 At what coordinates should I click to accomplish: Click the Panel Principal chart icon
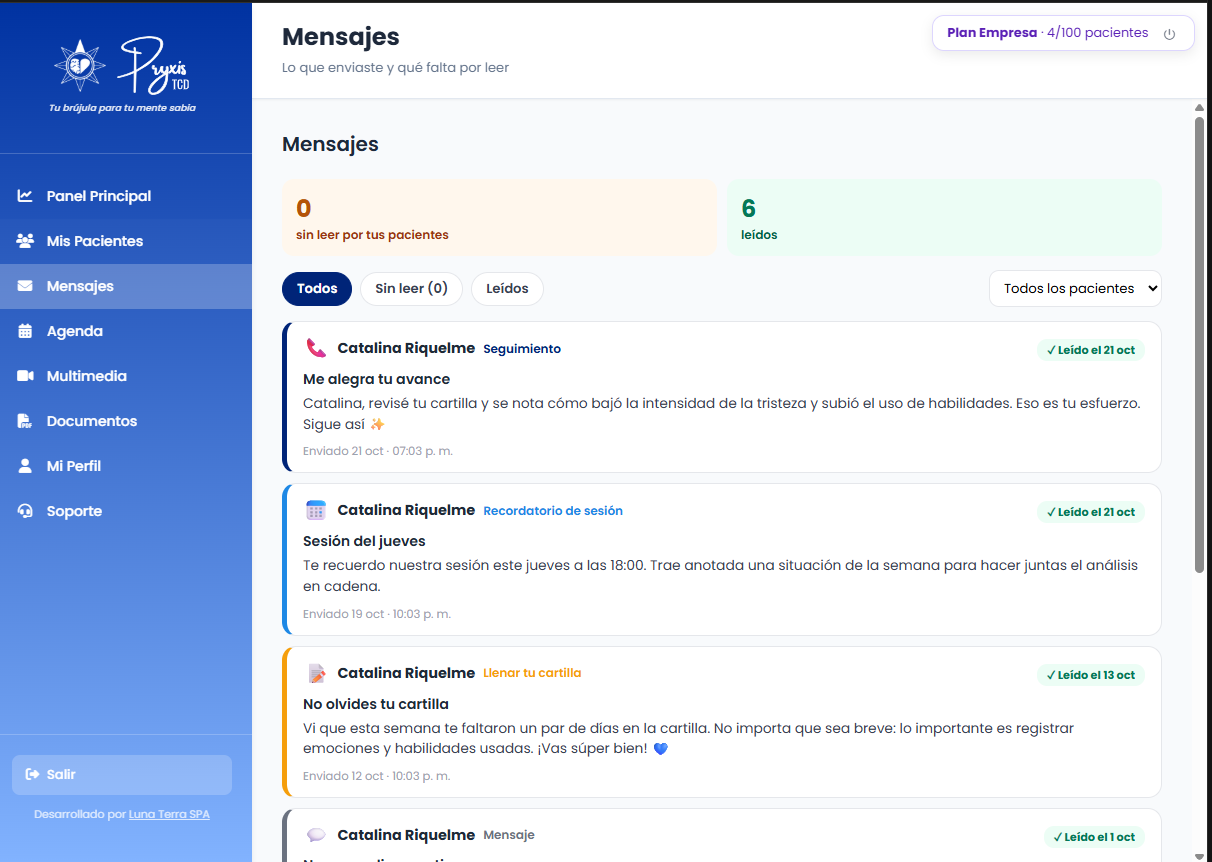[25, 196]
